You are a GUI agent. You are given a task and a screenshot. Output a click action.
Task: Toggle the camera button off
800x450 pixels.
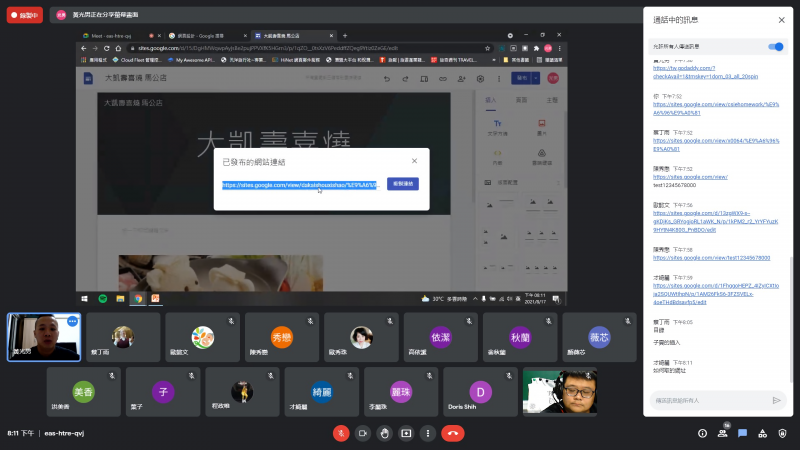(362, 433)
